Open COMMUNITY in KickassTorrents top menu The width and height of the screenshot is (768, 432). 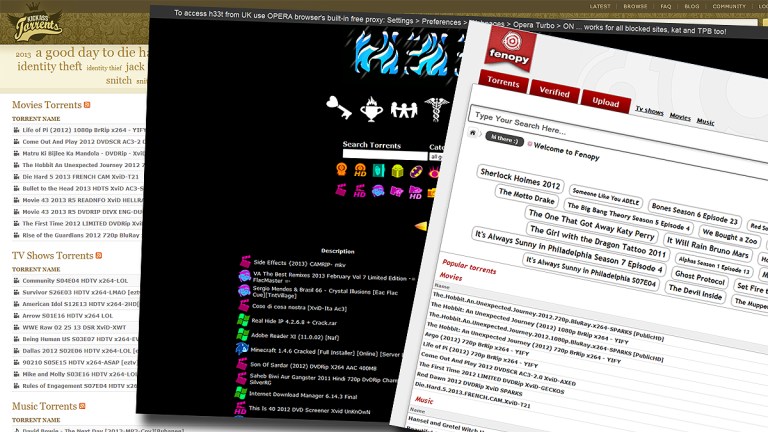click(x=729, y=6)
